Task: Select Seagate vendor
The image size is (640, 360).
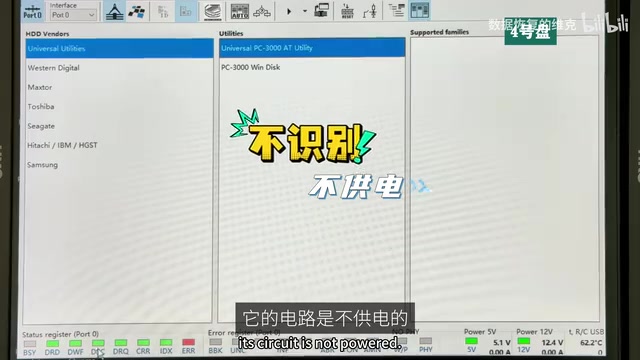Action: [x=120, y=126]
